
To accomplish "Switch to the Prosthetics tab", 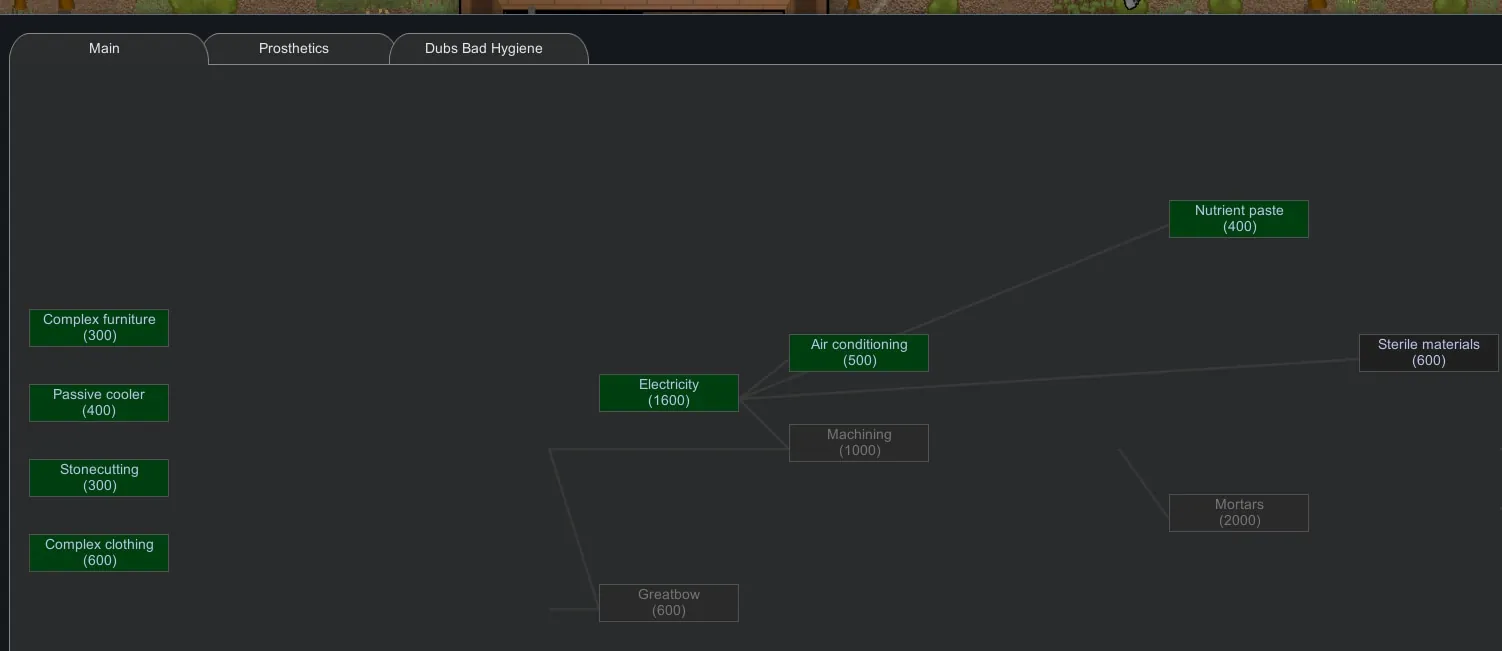I will [x=293, y=48].
